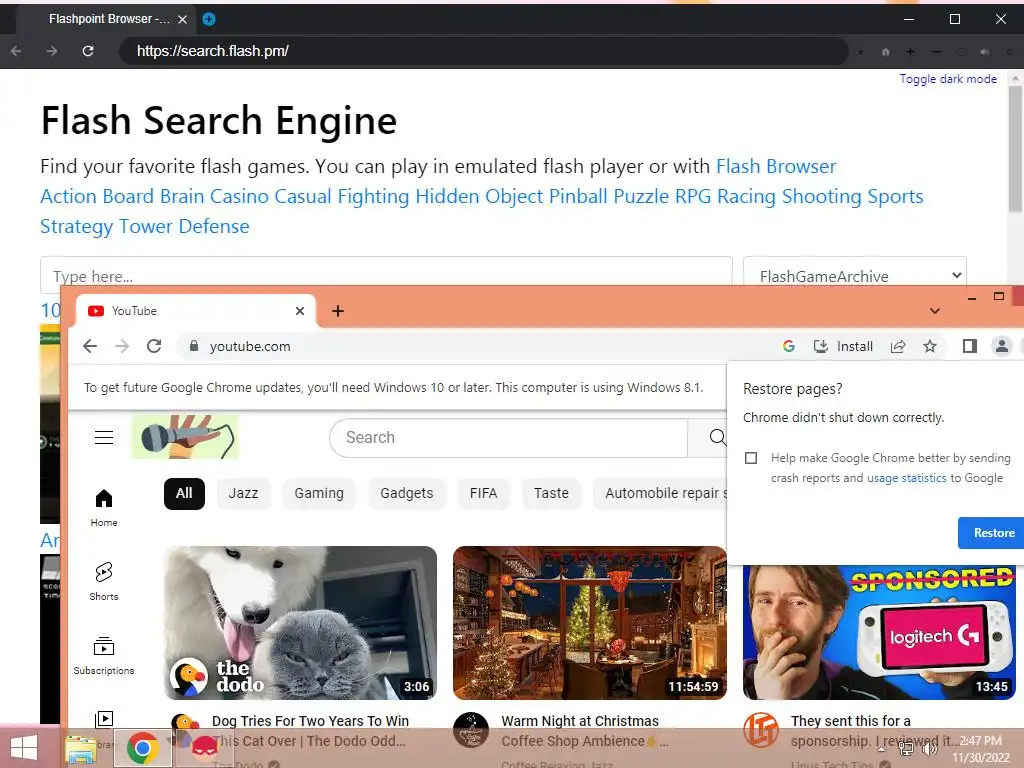Open the Hidden Object category link
This screenshot has width=1024, height=768.
coord(479,196)
